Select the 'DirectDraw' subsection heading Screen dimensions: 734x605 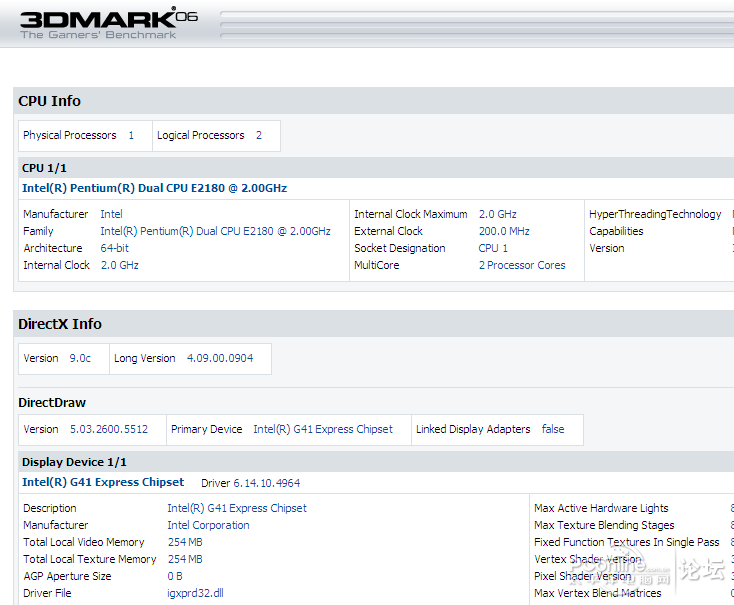(52, 403)
